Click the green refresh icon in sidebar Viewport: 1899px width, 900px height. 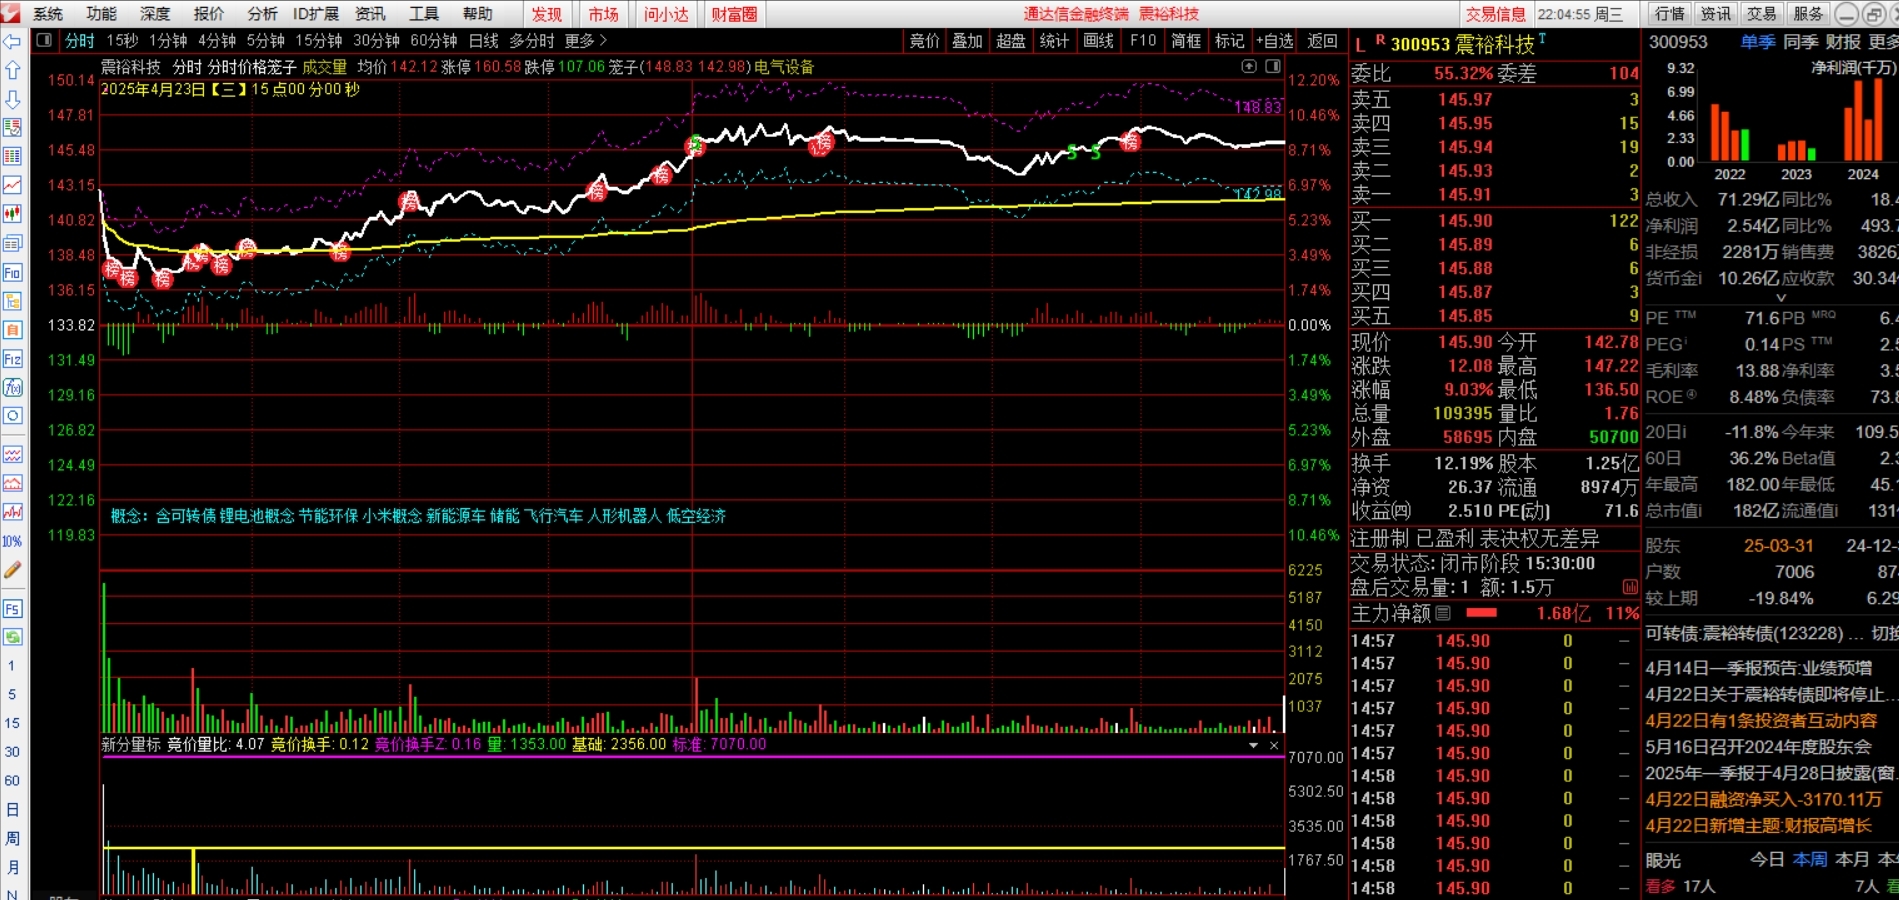pos(13,636)
